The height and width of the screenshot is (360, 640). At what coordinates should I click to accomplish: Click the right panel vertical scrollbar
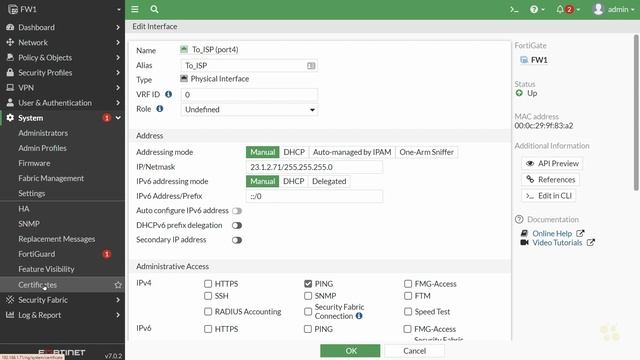click(x=636, y=113)
